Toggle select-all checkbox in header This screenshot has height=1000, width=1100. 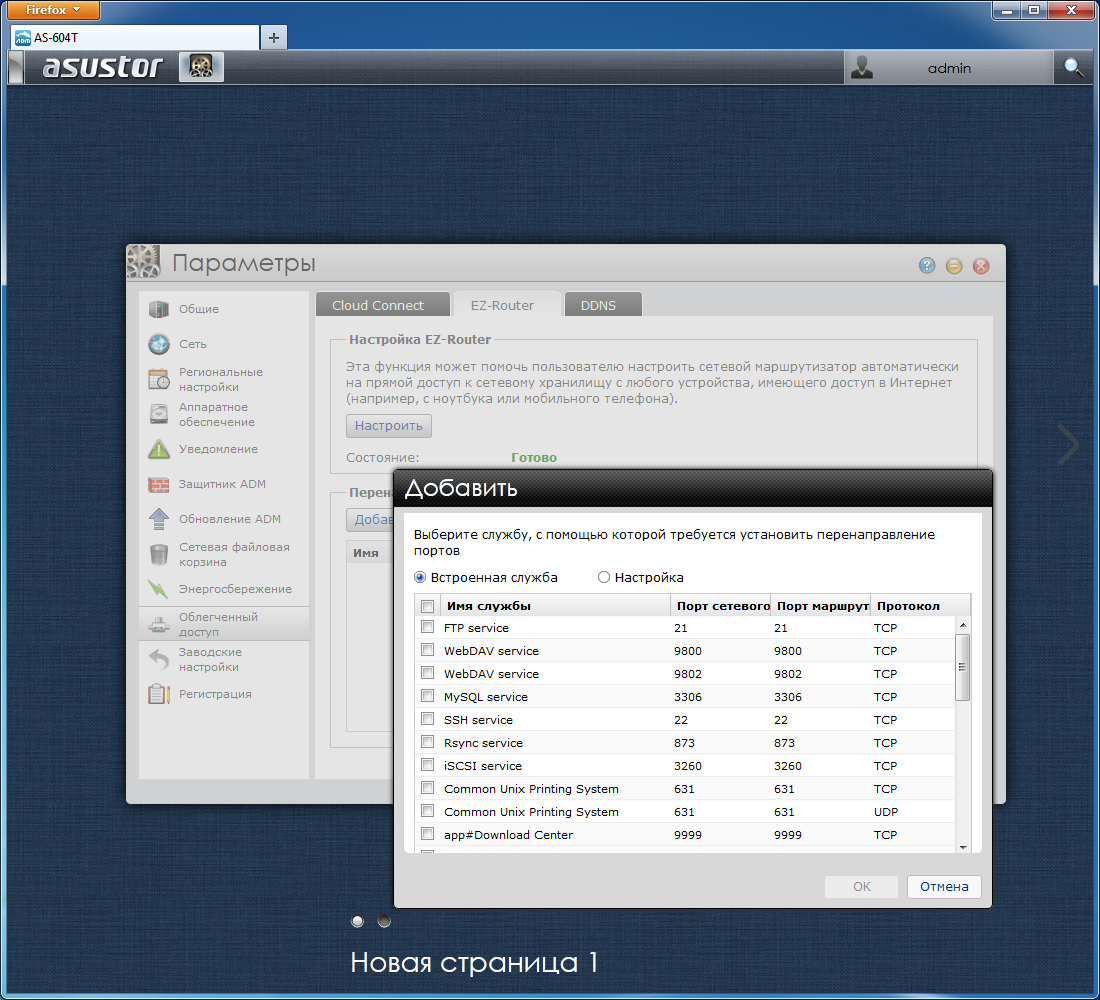click(x=427, y=606)
